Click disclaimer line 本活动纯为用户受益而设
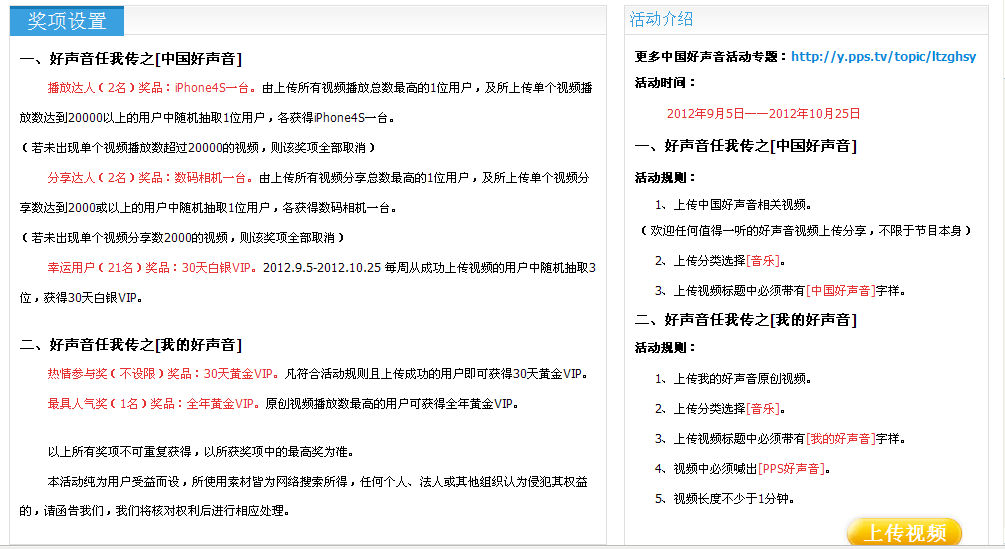 [x=317, y=482]
